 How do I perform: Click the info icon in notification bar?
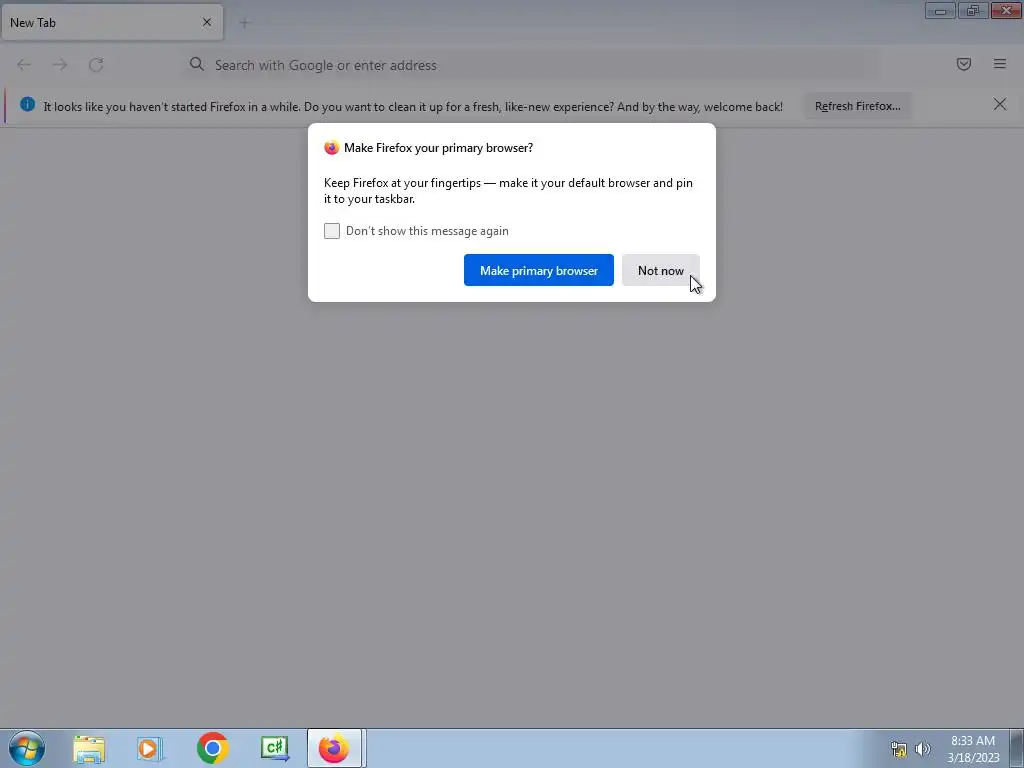click(27, 104)
